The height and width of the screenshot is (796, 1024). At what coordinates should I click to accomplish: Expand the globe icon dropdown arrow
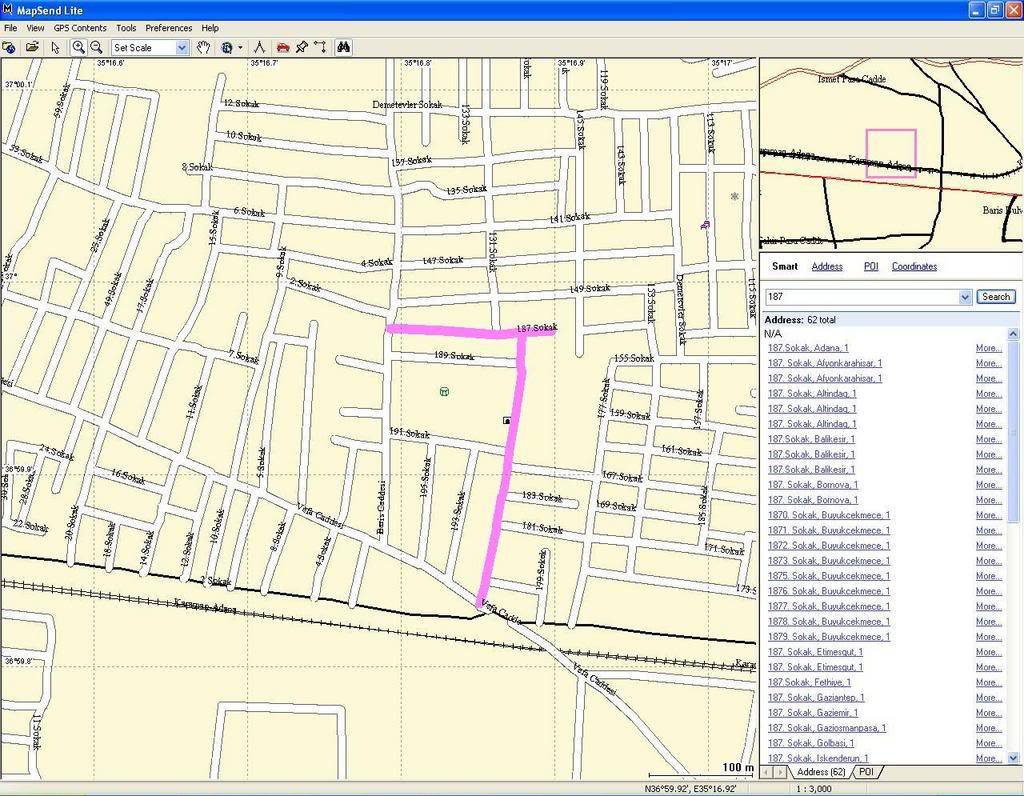[x=240, y=47]
